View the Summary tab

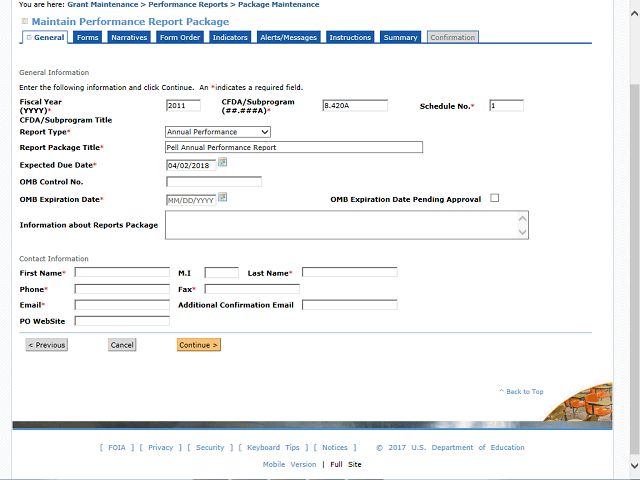[x=400, y=38]
